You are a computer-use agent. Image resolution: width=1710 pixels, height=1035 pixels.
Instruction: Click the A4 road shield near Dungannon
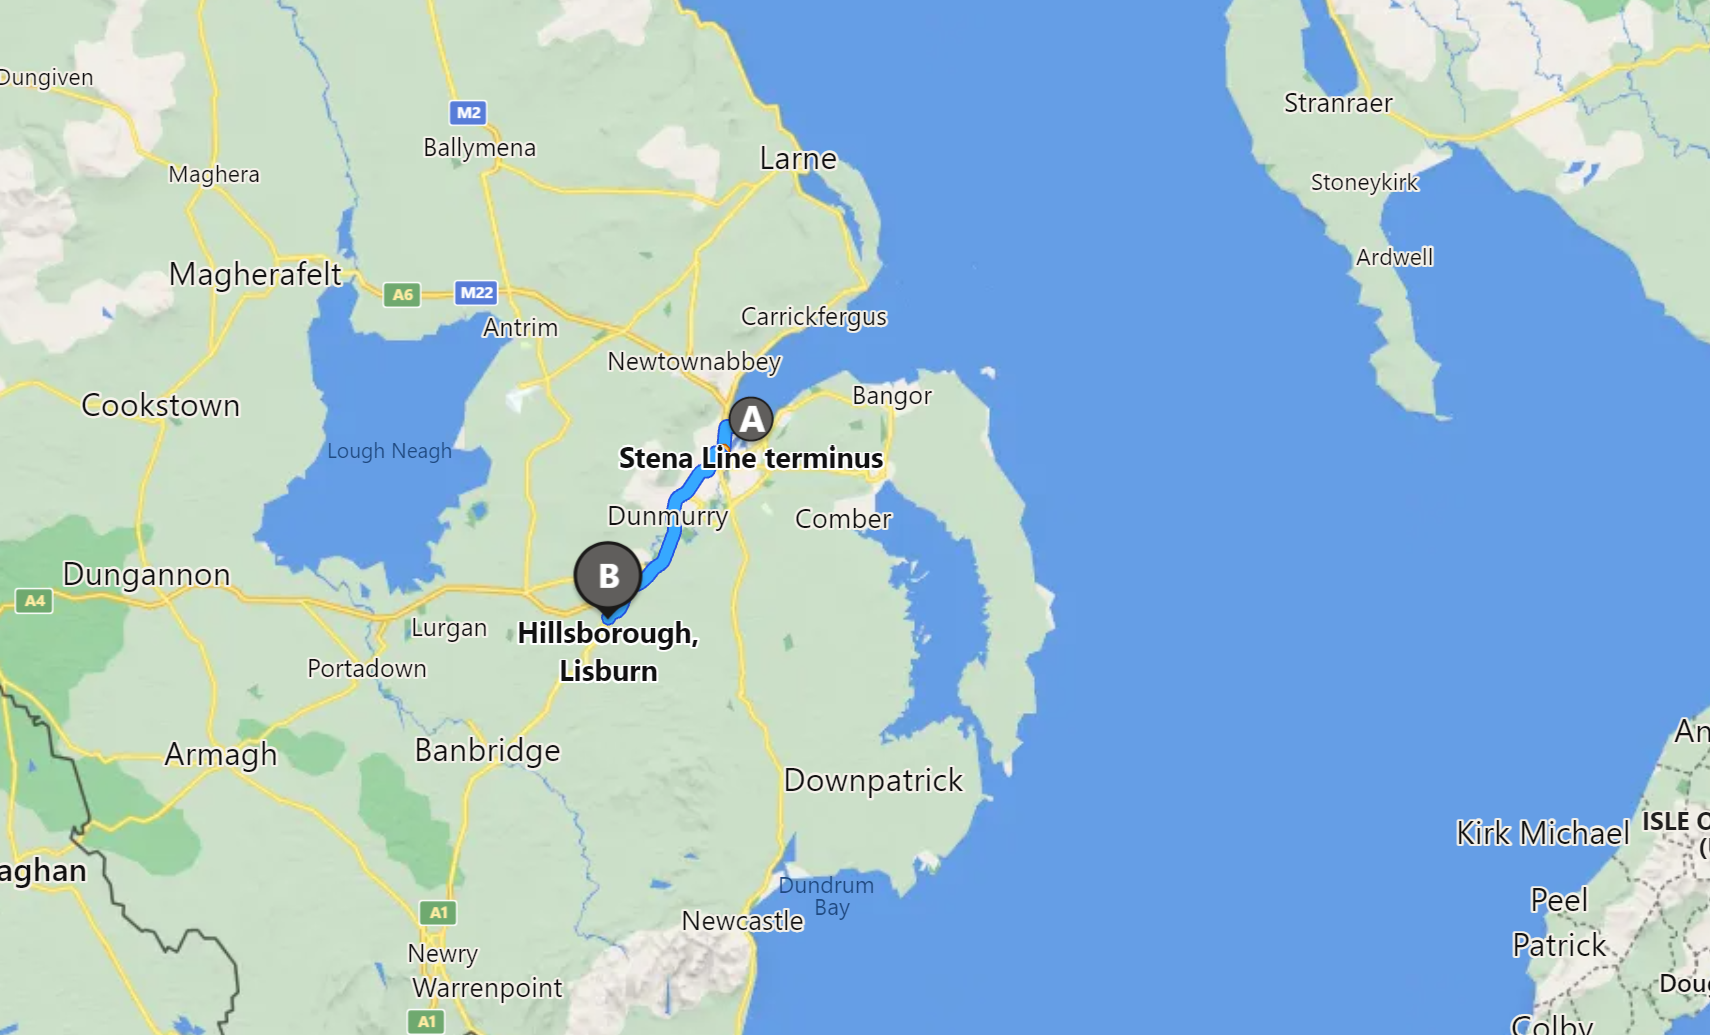point(34,600)
